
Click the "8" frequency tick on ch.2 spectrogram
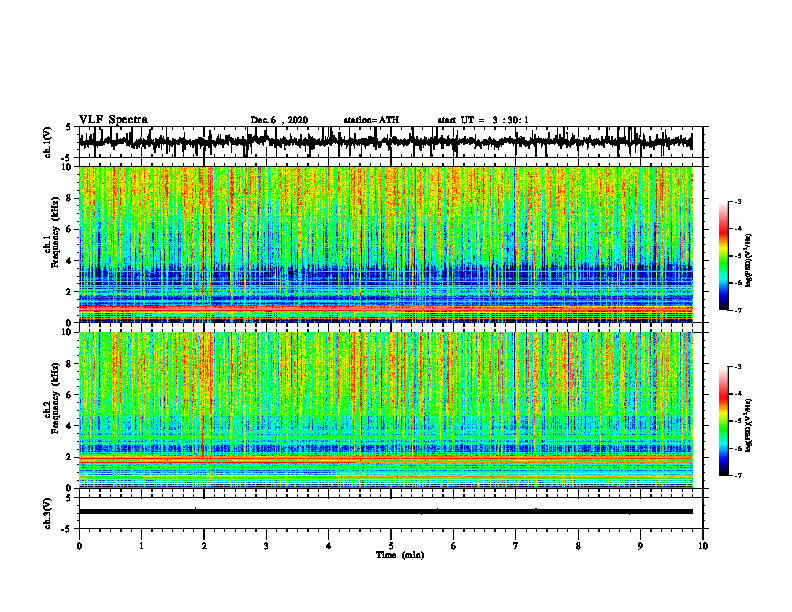(70, 364)
